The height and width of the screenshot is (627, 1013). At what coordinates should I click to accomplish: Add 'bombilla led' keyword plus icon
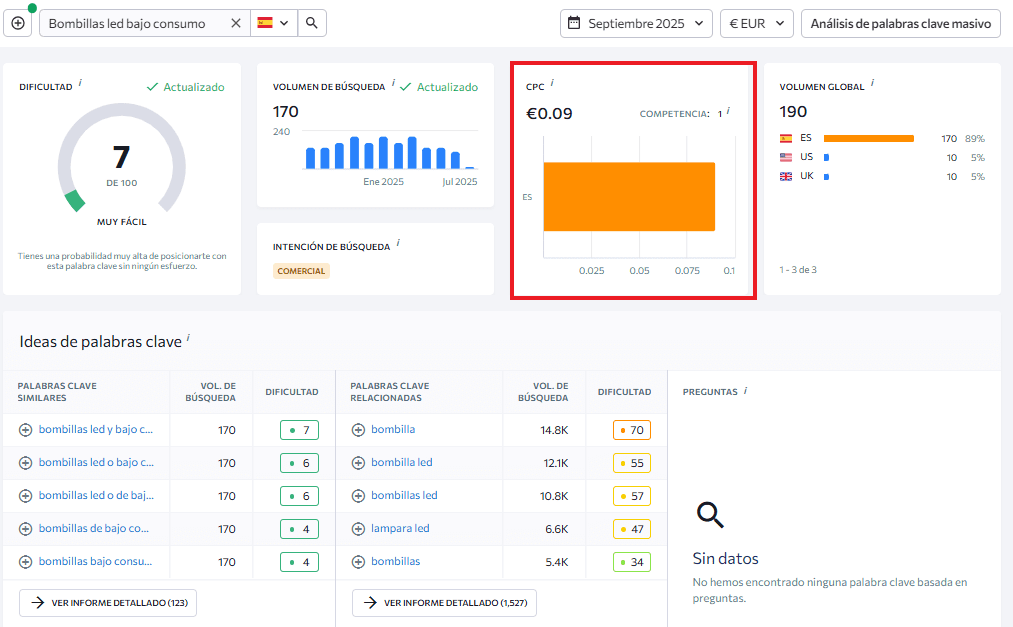coord(358,463)
